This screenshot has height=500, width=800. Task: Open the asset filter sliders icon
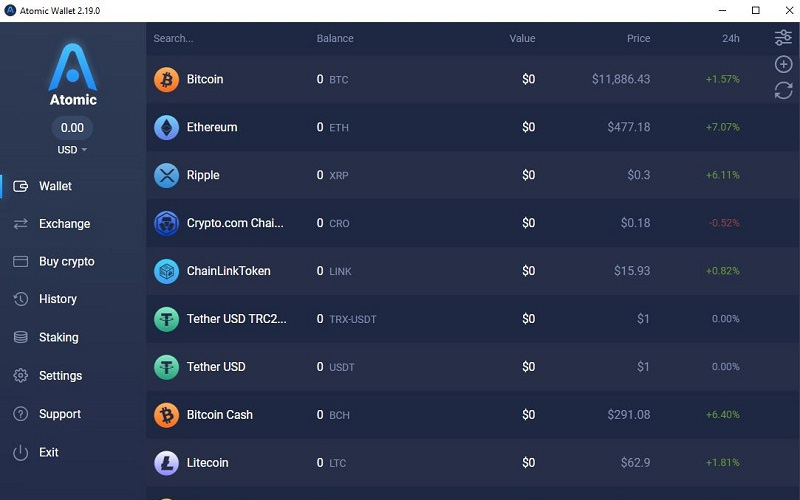[783, 37]
